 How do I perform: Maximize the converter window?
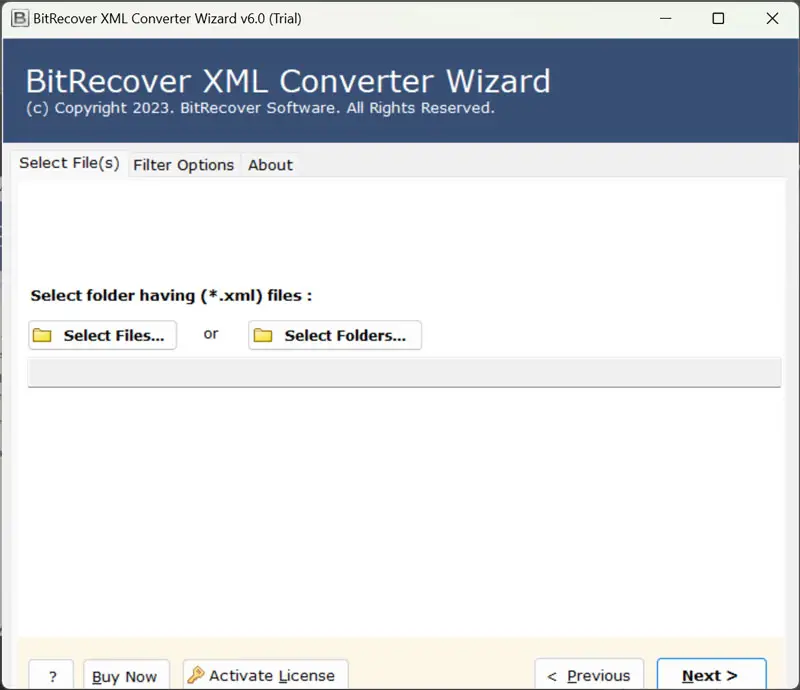tap(717, 18)
